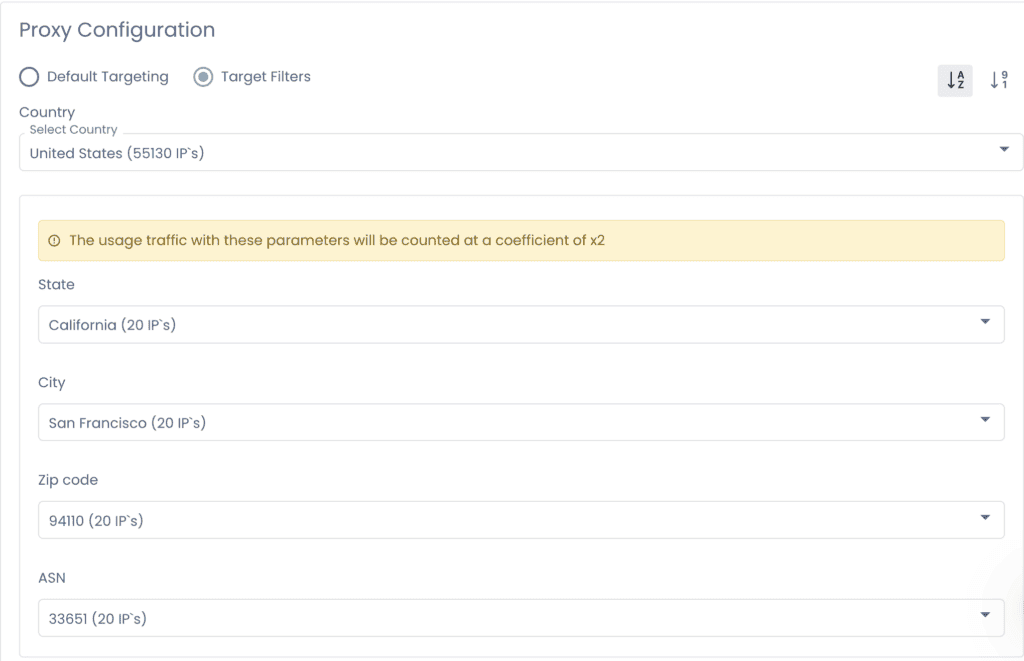Select the Default Targeting radio button

click(x=30, y=77)
